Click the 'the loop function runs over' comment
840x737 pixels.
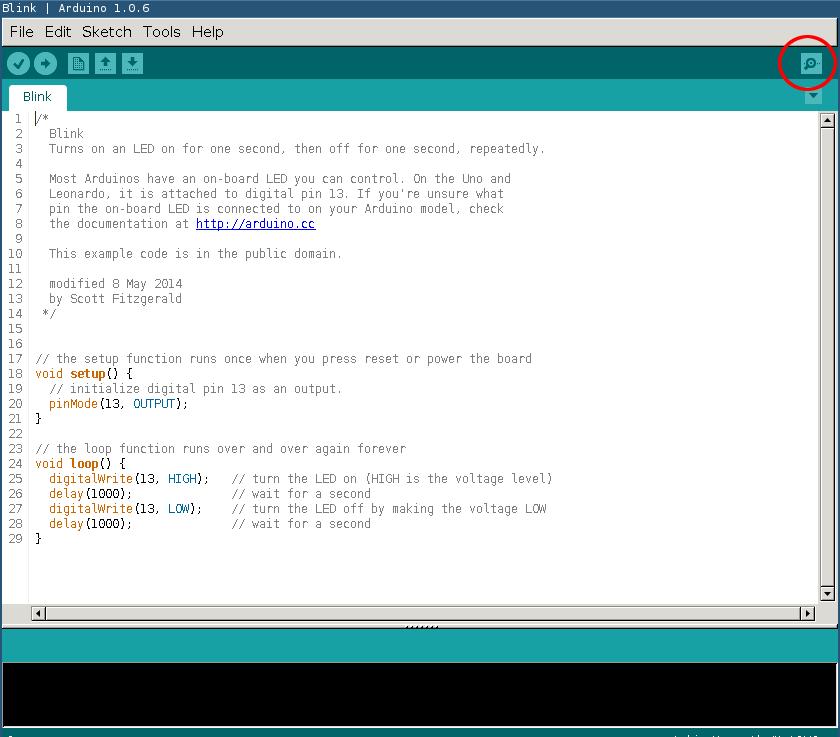coord(221,449)
